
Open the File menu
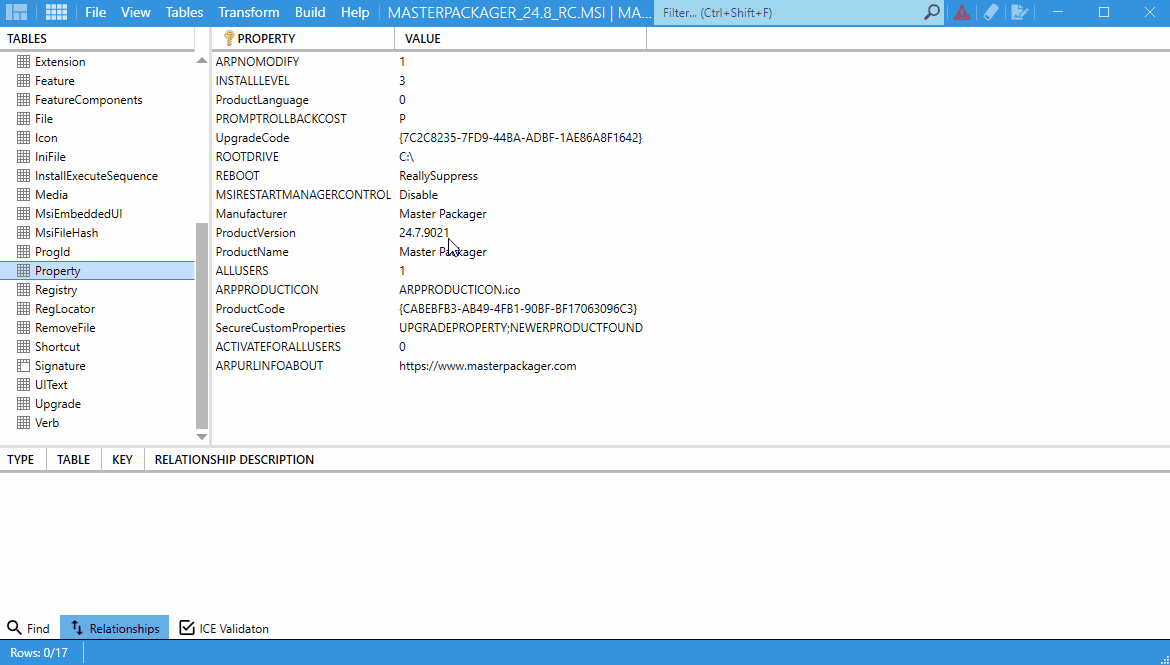(96, 12)
